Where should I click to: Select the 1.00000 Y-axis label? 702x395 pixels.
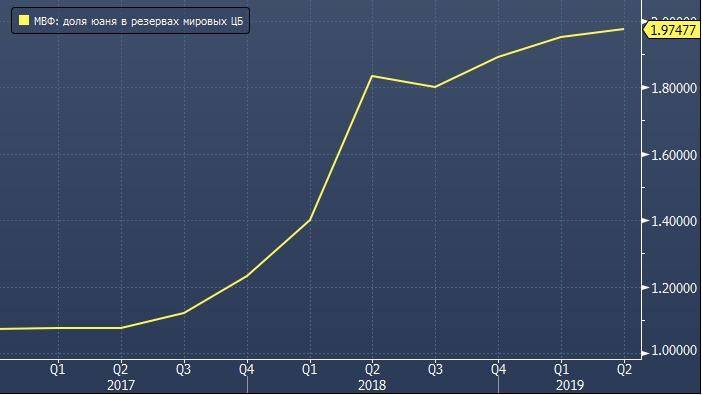674,351
